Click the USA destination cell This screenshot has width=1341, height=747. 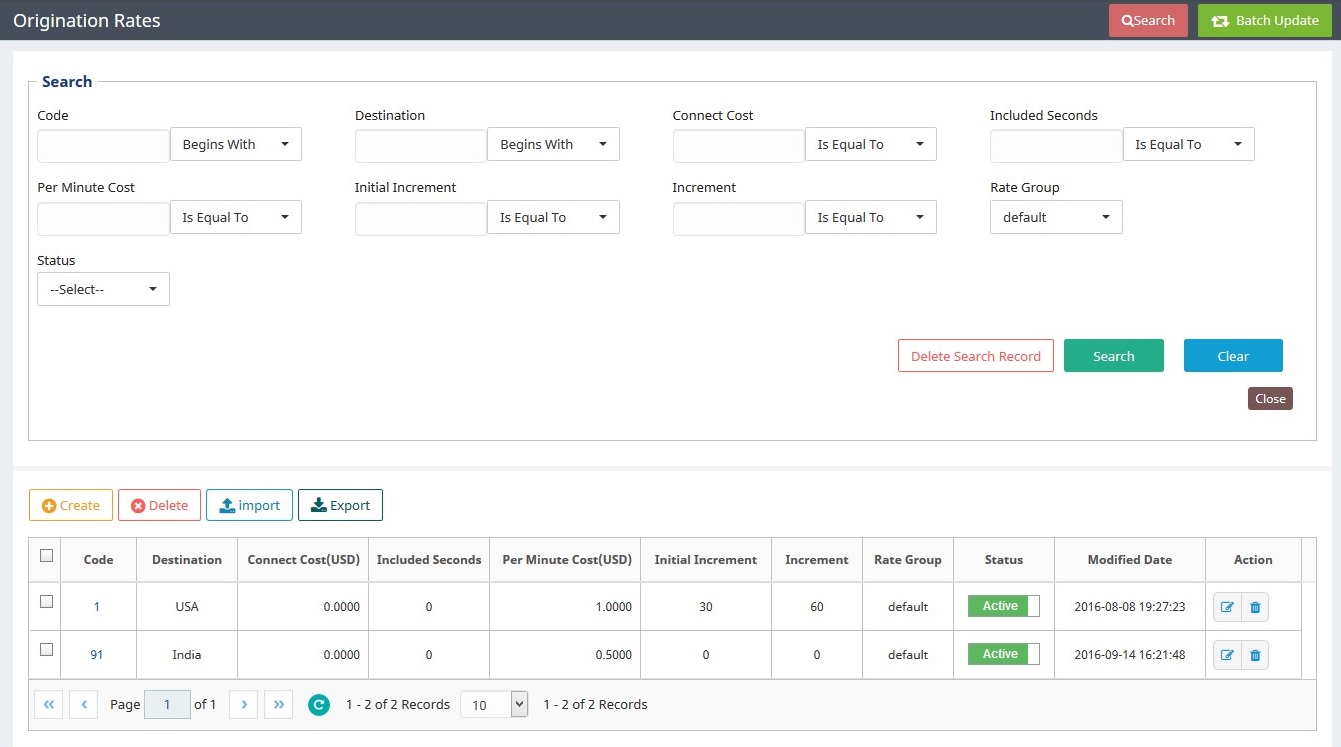pyautogui.click(x=187, y=607)
